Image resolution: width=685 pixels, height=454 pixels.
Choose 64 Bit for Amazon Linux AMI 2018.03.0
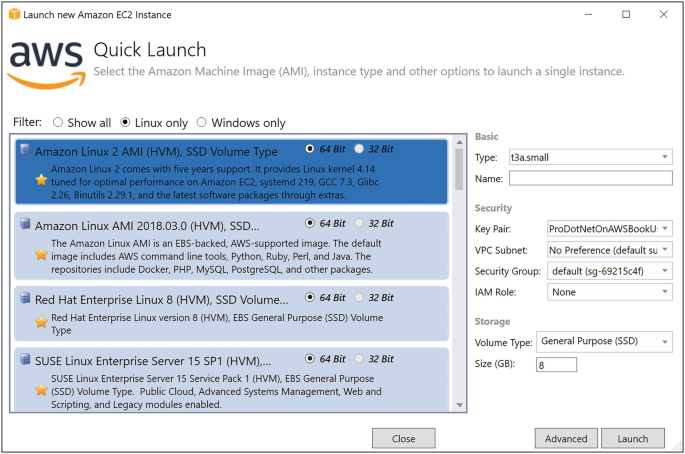tap(325, 223)
